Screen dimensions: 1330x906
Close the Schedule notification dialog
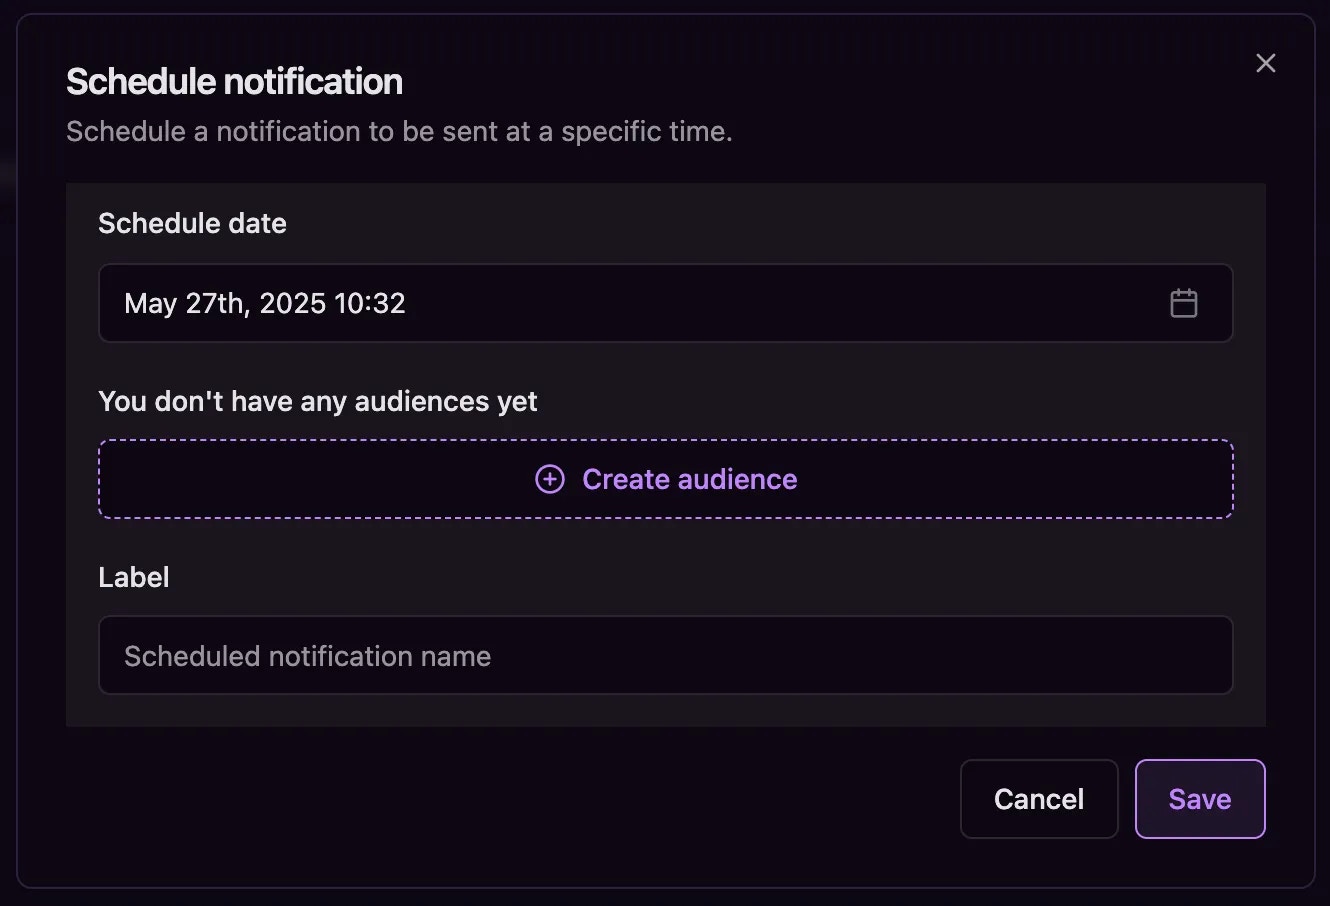(1266, 63)
